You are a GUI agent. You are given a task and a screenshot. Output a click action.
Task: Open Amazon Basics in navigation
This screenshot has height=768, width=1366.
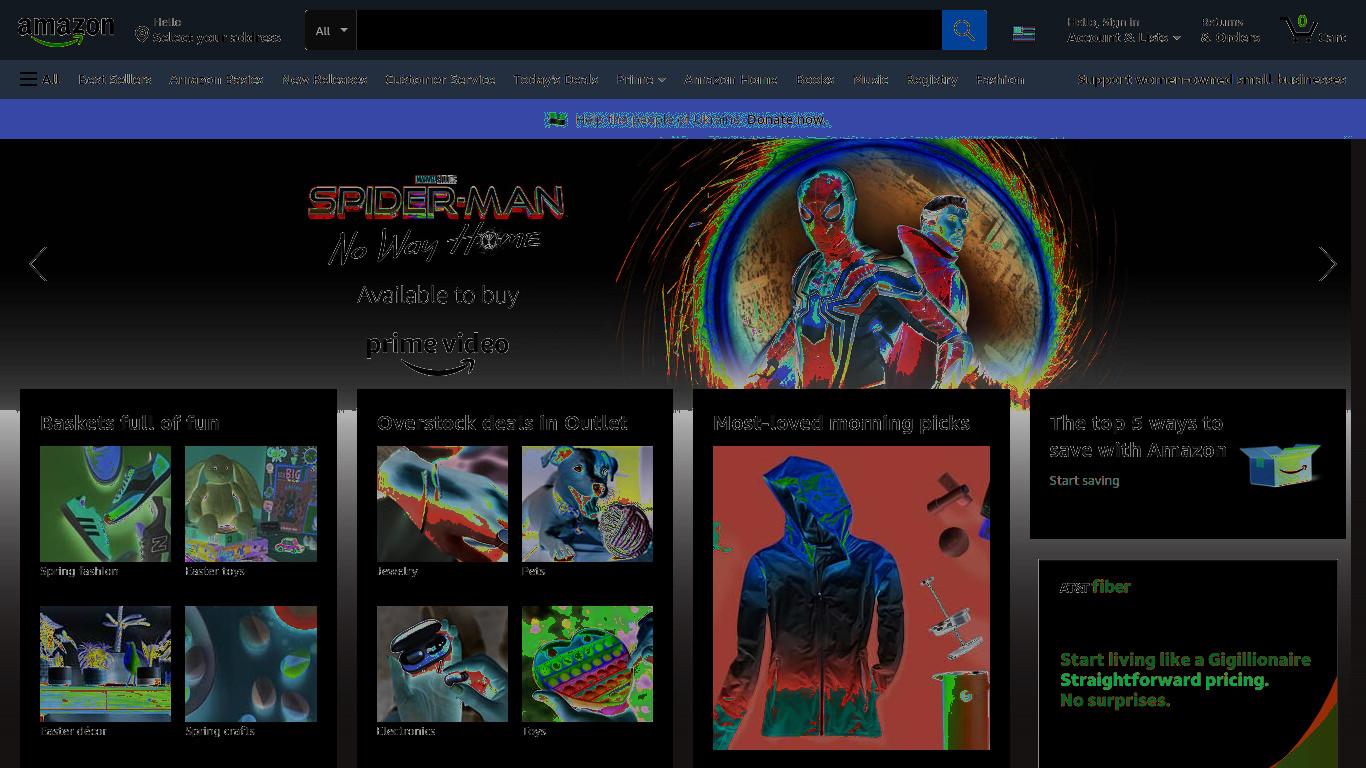click(217, 79)
